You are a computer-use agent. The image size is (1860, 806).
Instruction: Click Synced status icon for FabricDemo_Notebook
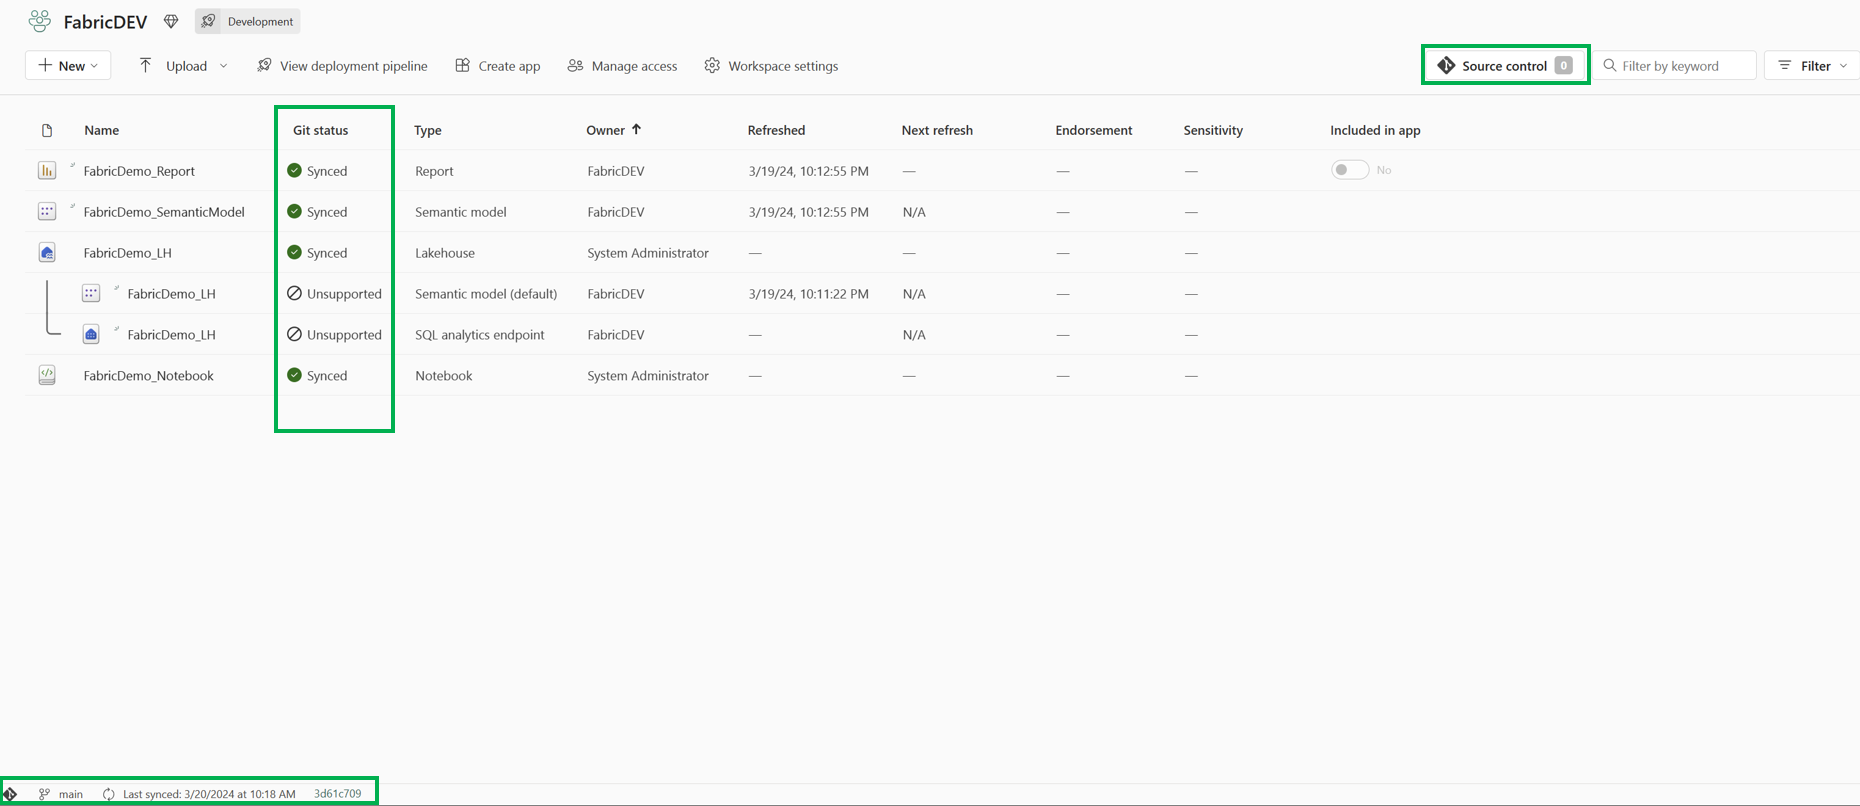click(x=294, y=375)
